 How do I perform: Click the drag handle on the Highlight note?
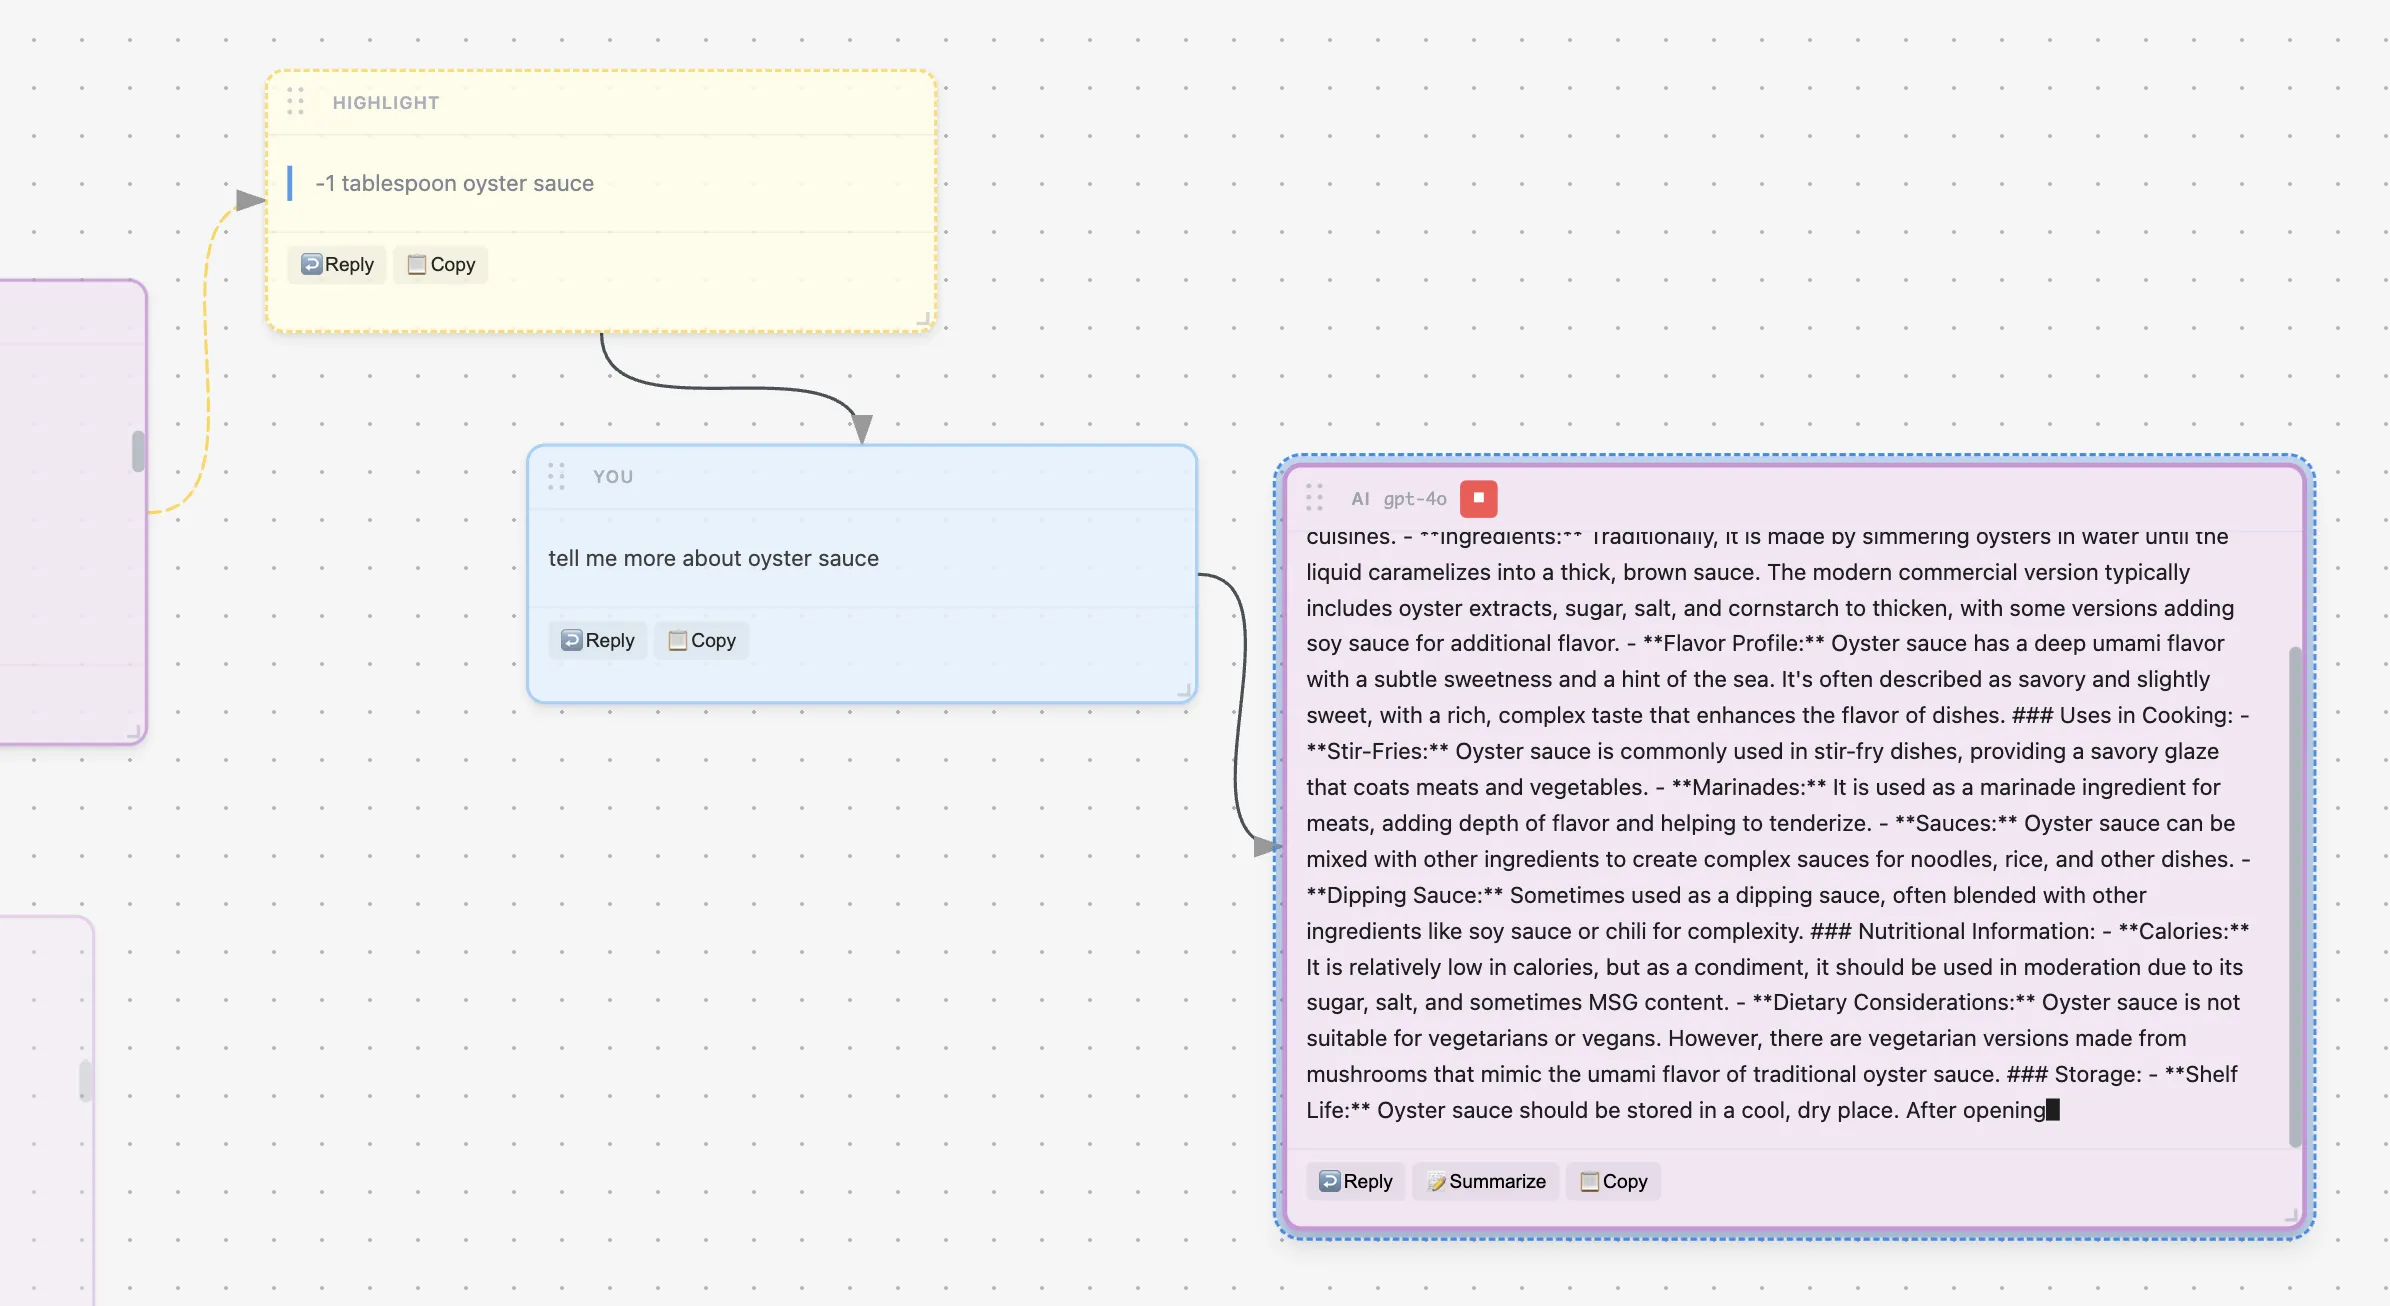point(295,102)
